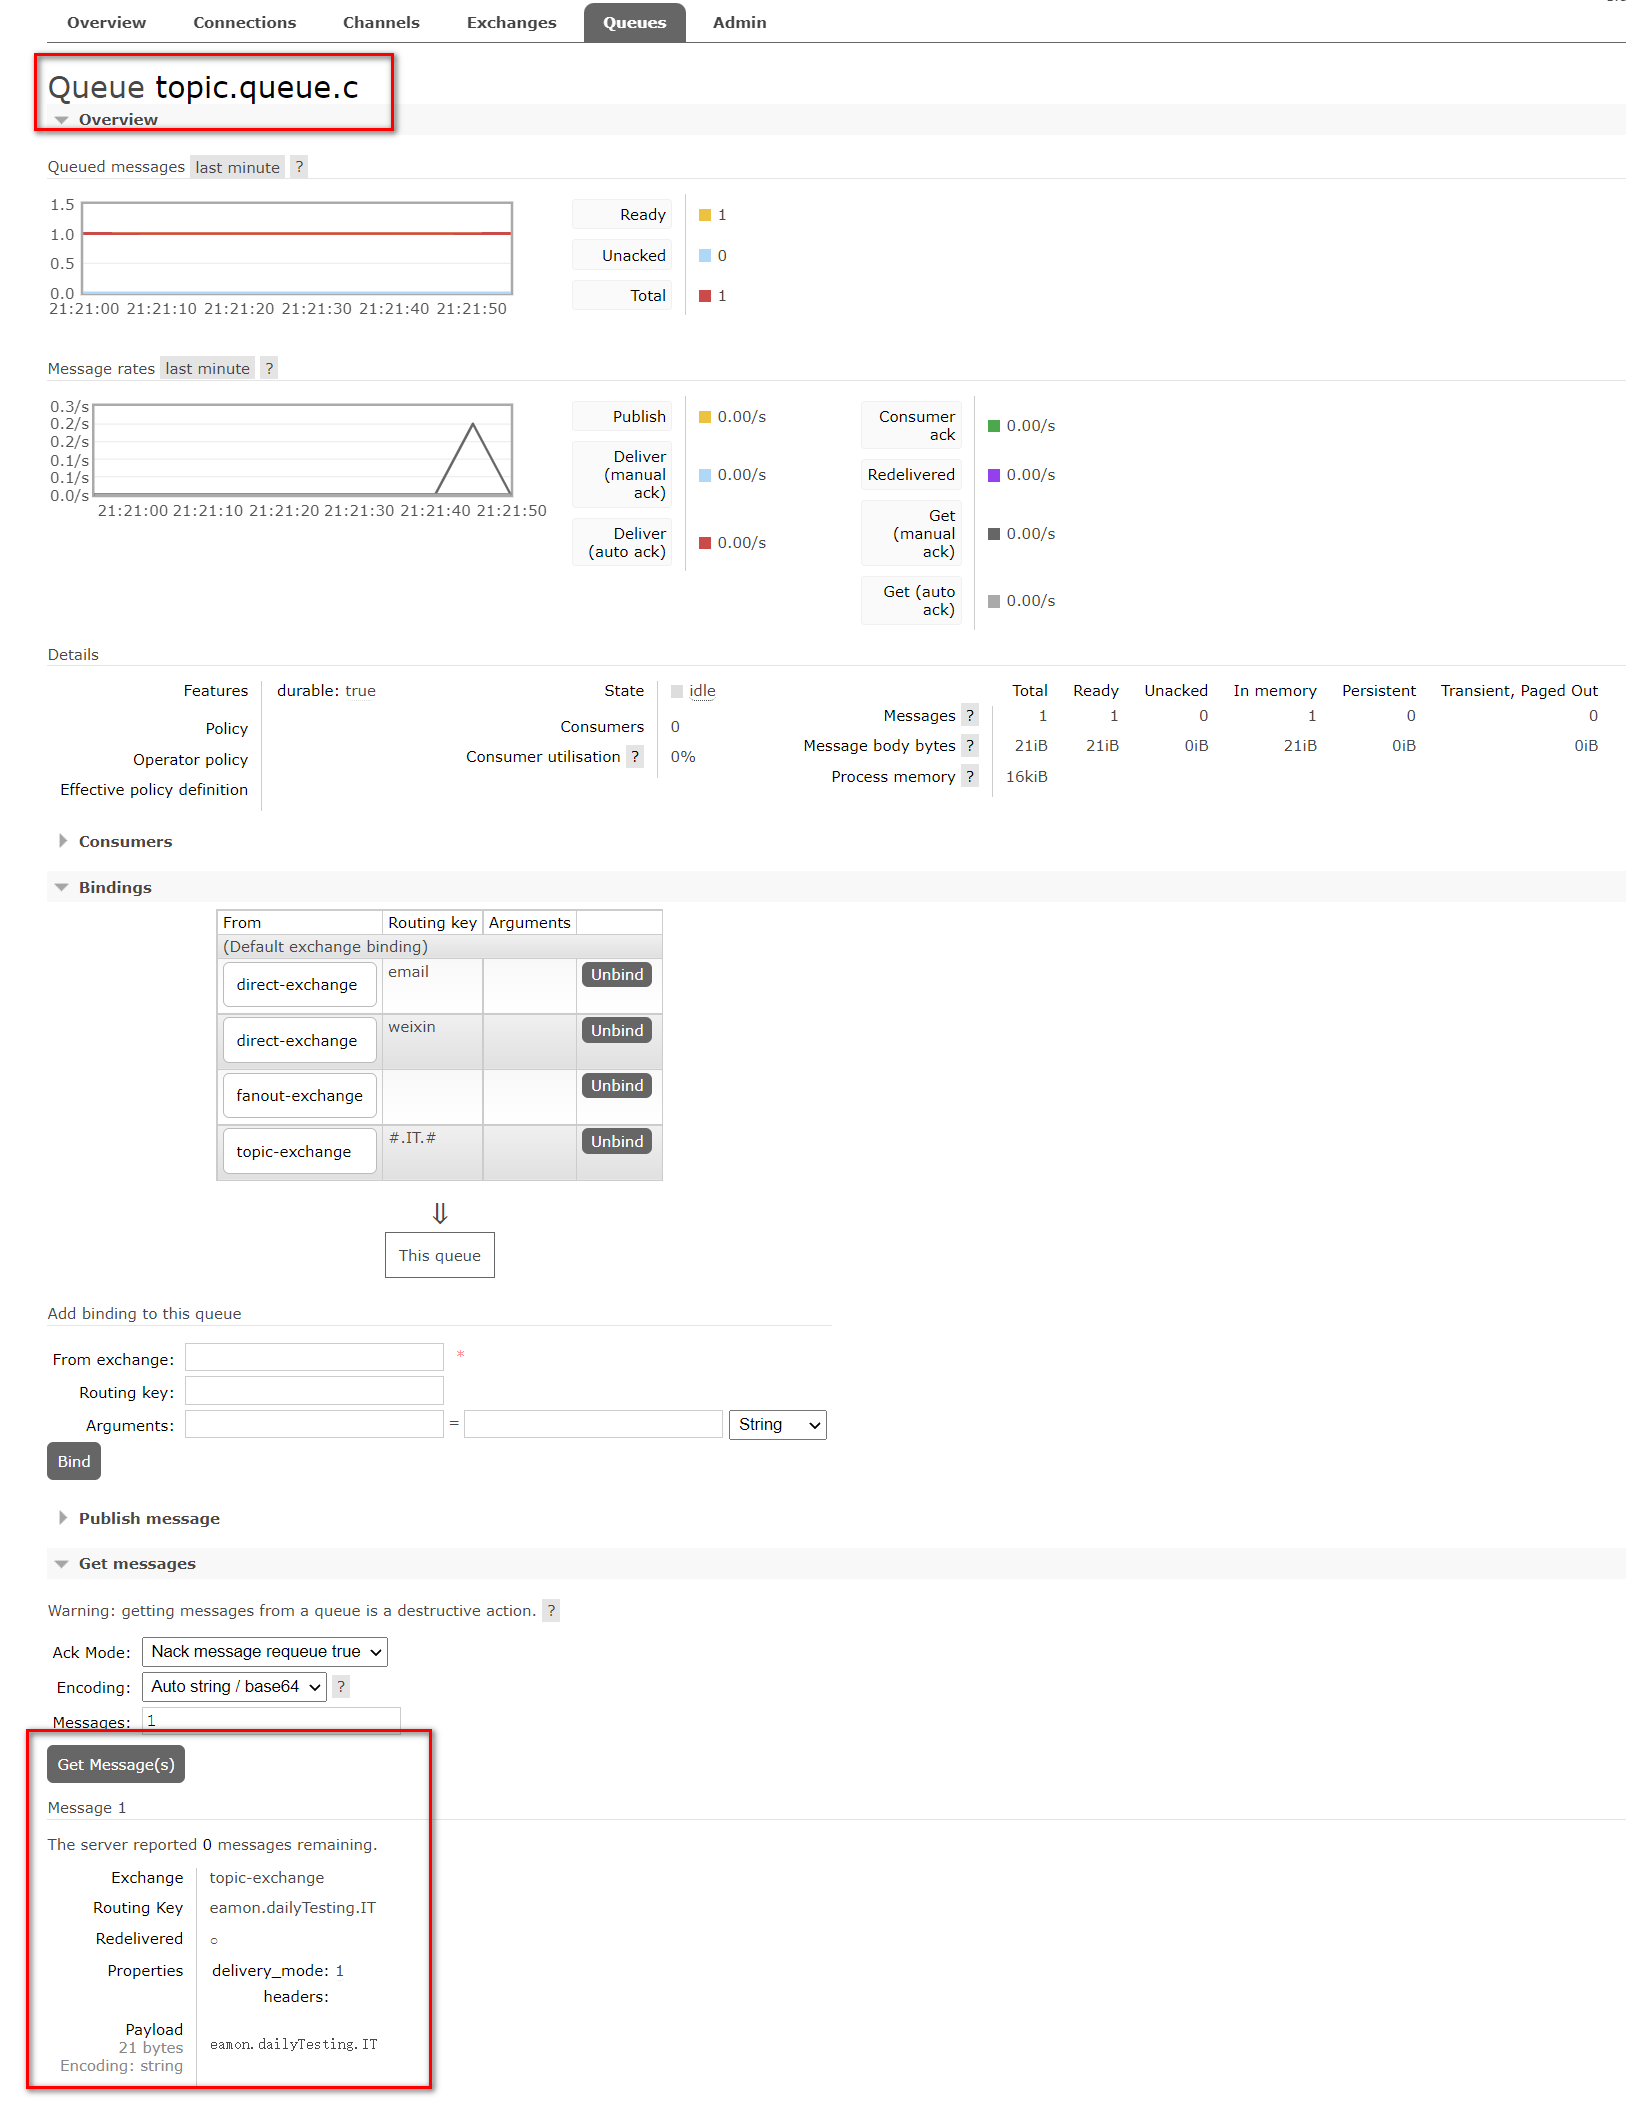This screenshot has width=1626, height=2113.
Task: Click the payload text eamon.dailyTesting.IT
Action: click(x=294, y=2044)
